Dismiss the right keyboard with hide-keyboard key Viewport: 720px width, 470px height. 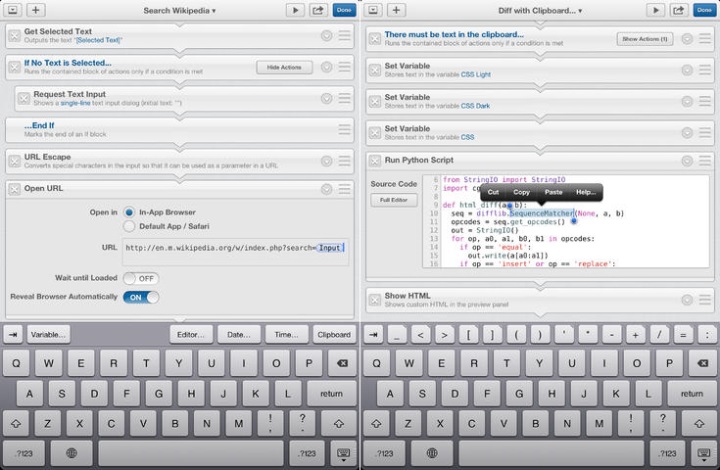pos(703,453)
